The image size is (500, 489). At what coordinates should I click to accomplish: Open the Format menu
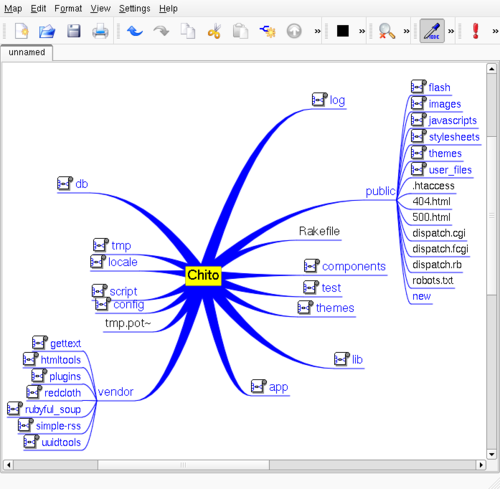[x=68, y=9]
